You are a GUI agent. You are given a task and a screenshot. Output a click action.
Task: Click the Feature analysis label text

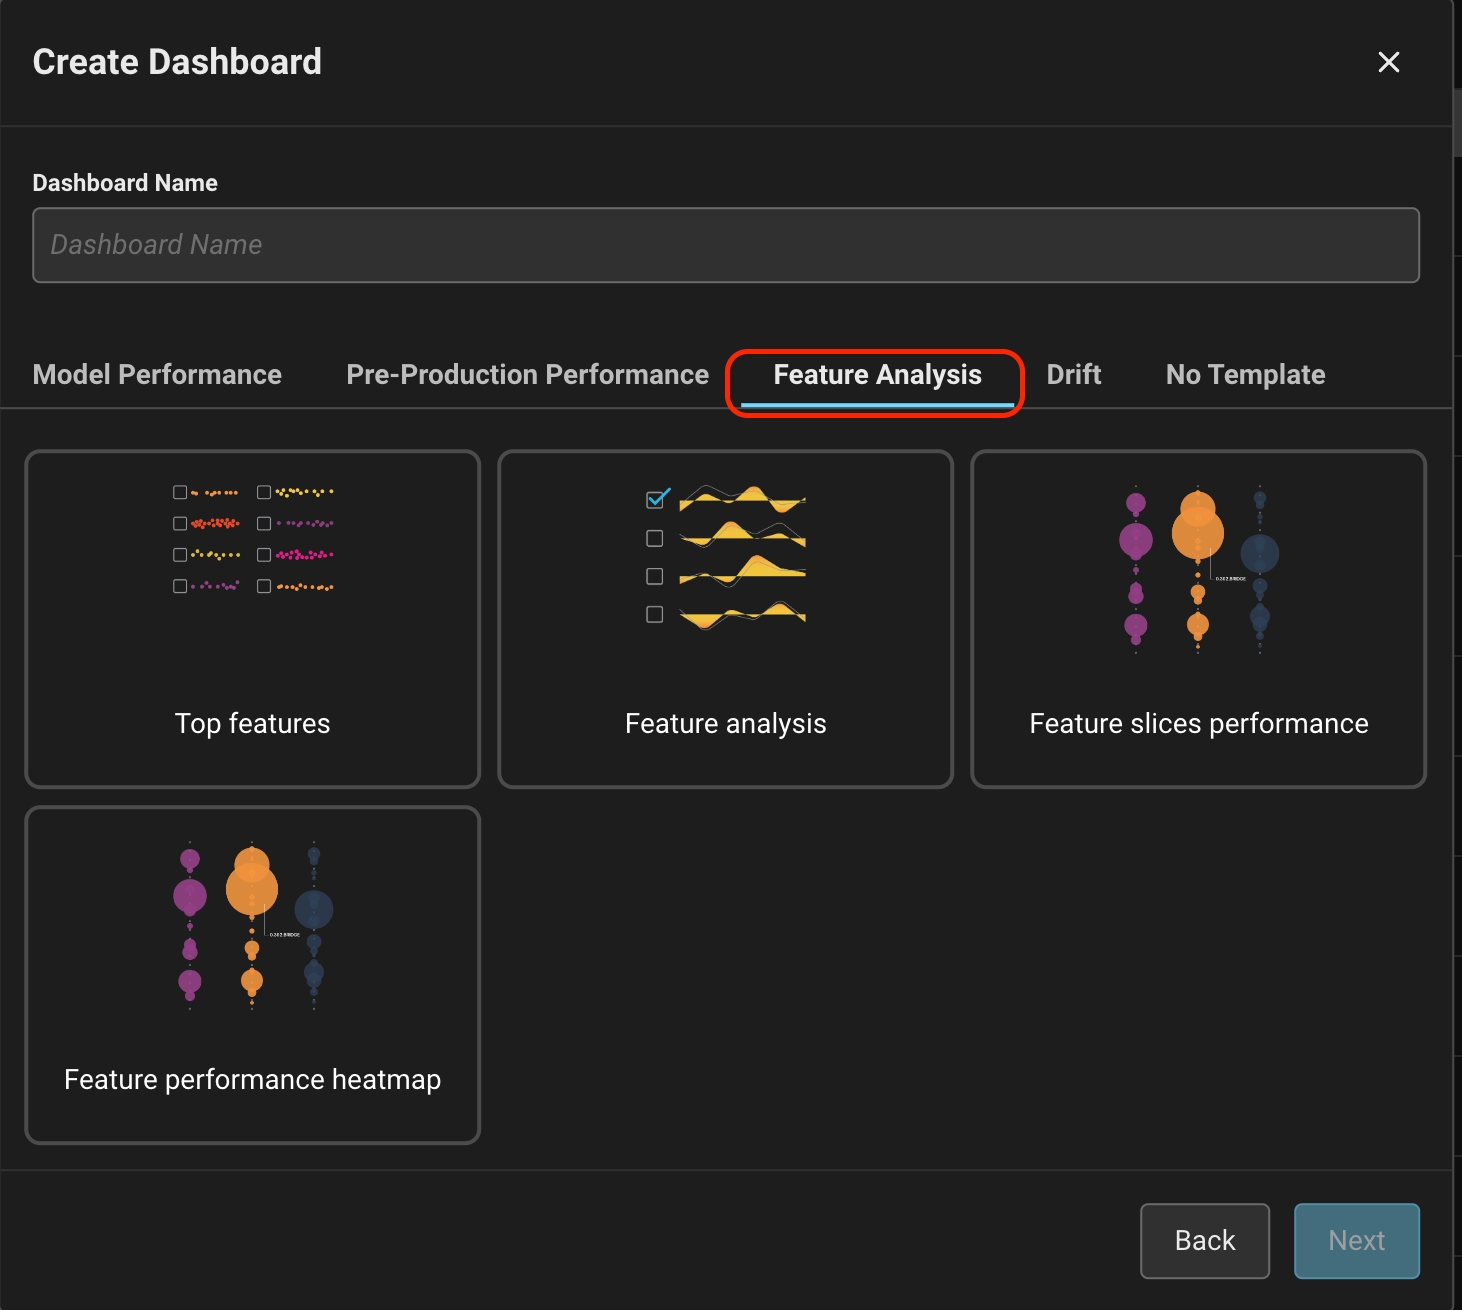coord(726,724)
